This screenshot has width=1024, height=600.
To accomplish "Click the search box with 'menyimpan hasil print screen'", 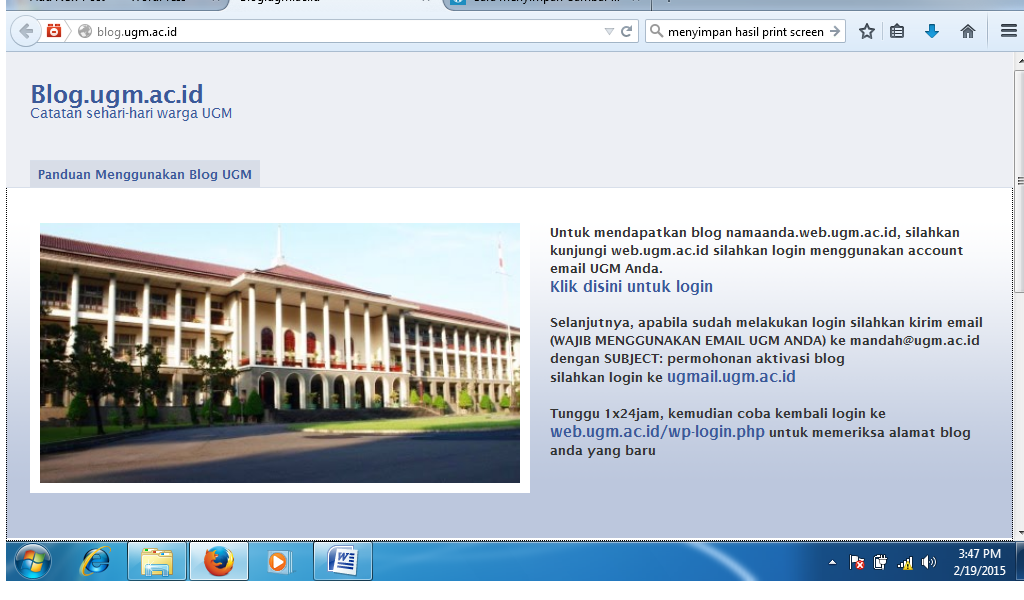I will pyautogui.click(x=746, y=31).
